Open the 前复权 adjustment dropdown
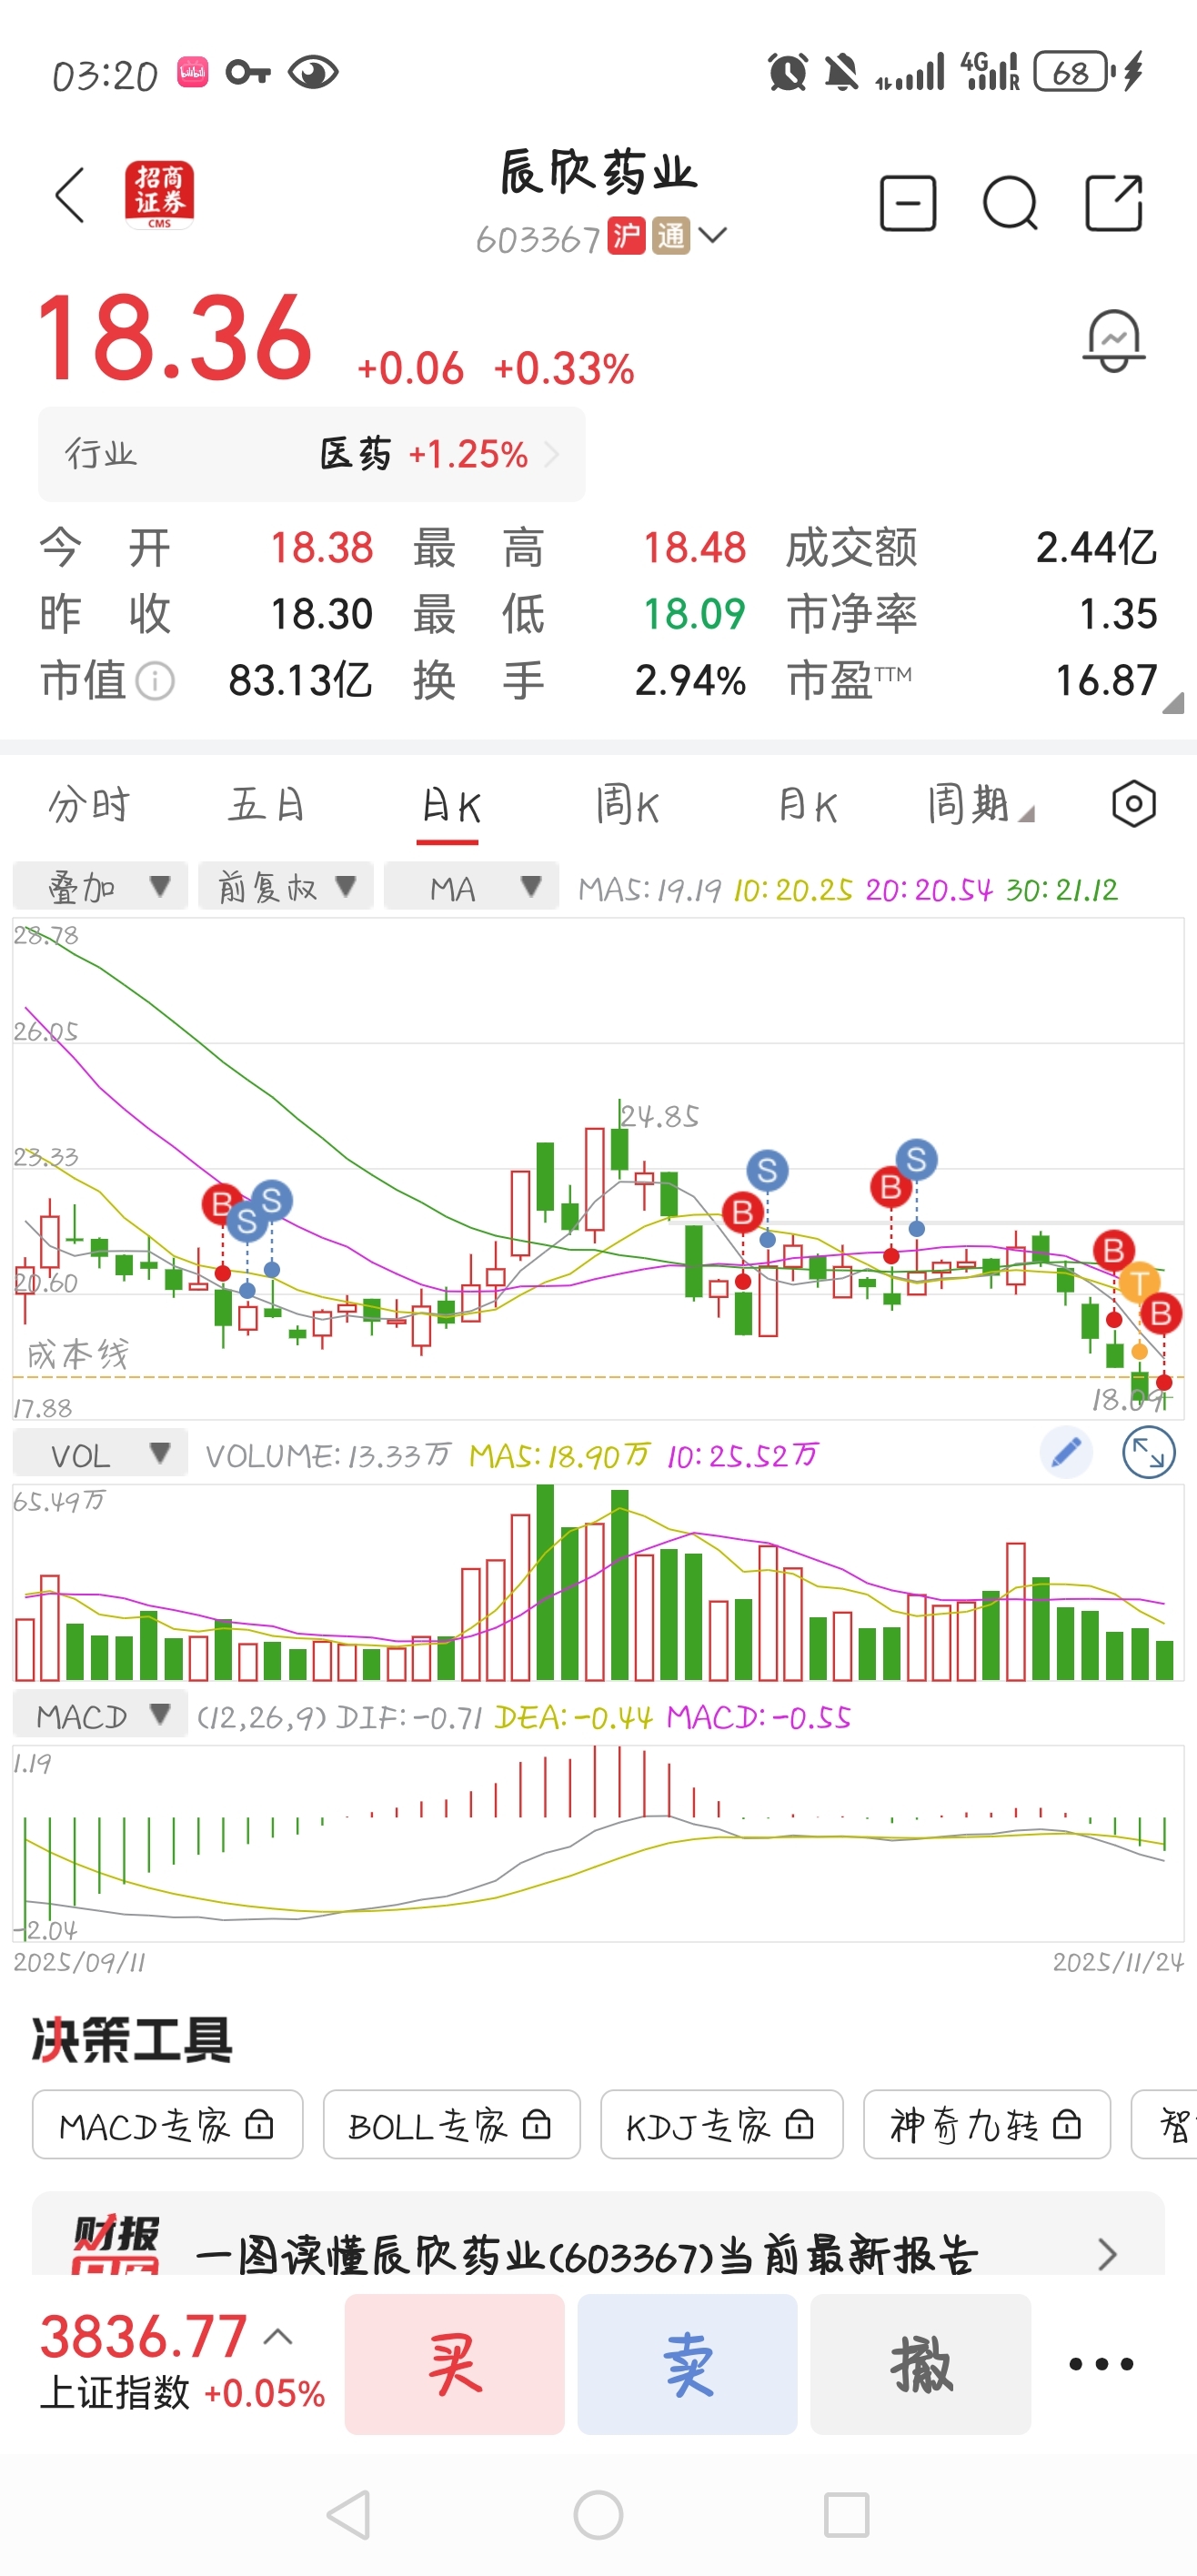 (x=286, y=886)
